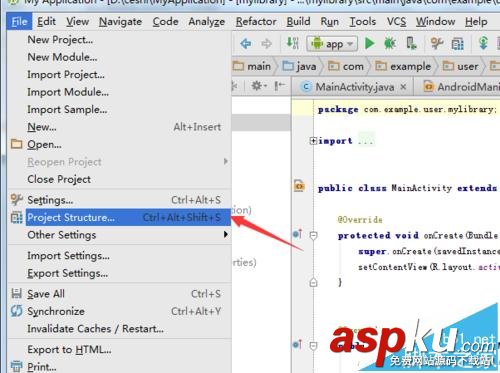Select the com breadcrumb folder
500x373 pixels.
tap(346, 66)
